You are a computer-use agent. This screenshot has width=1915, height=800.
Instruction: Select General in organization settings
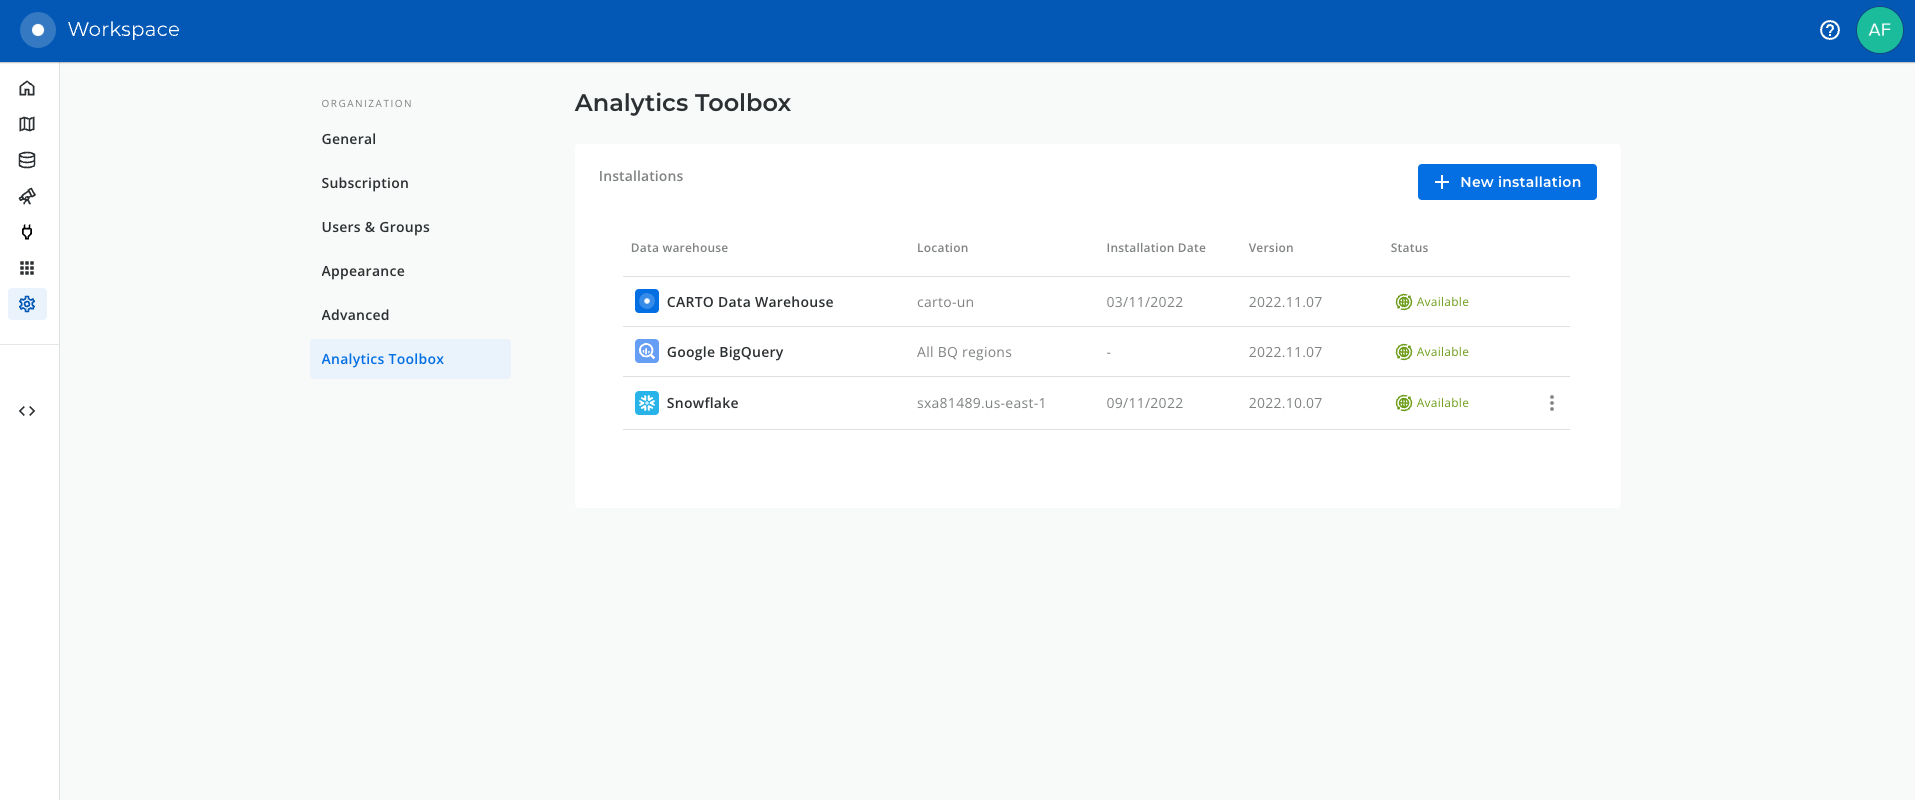348,139
